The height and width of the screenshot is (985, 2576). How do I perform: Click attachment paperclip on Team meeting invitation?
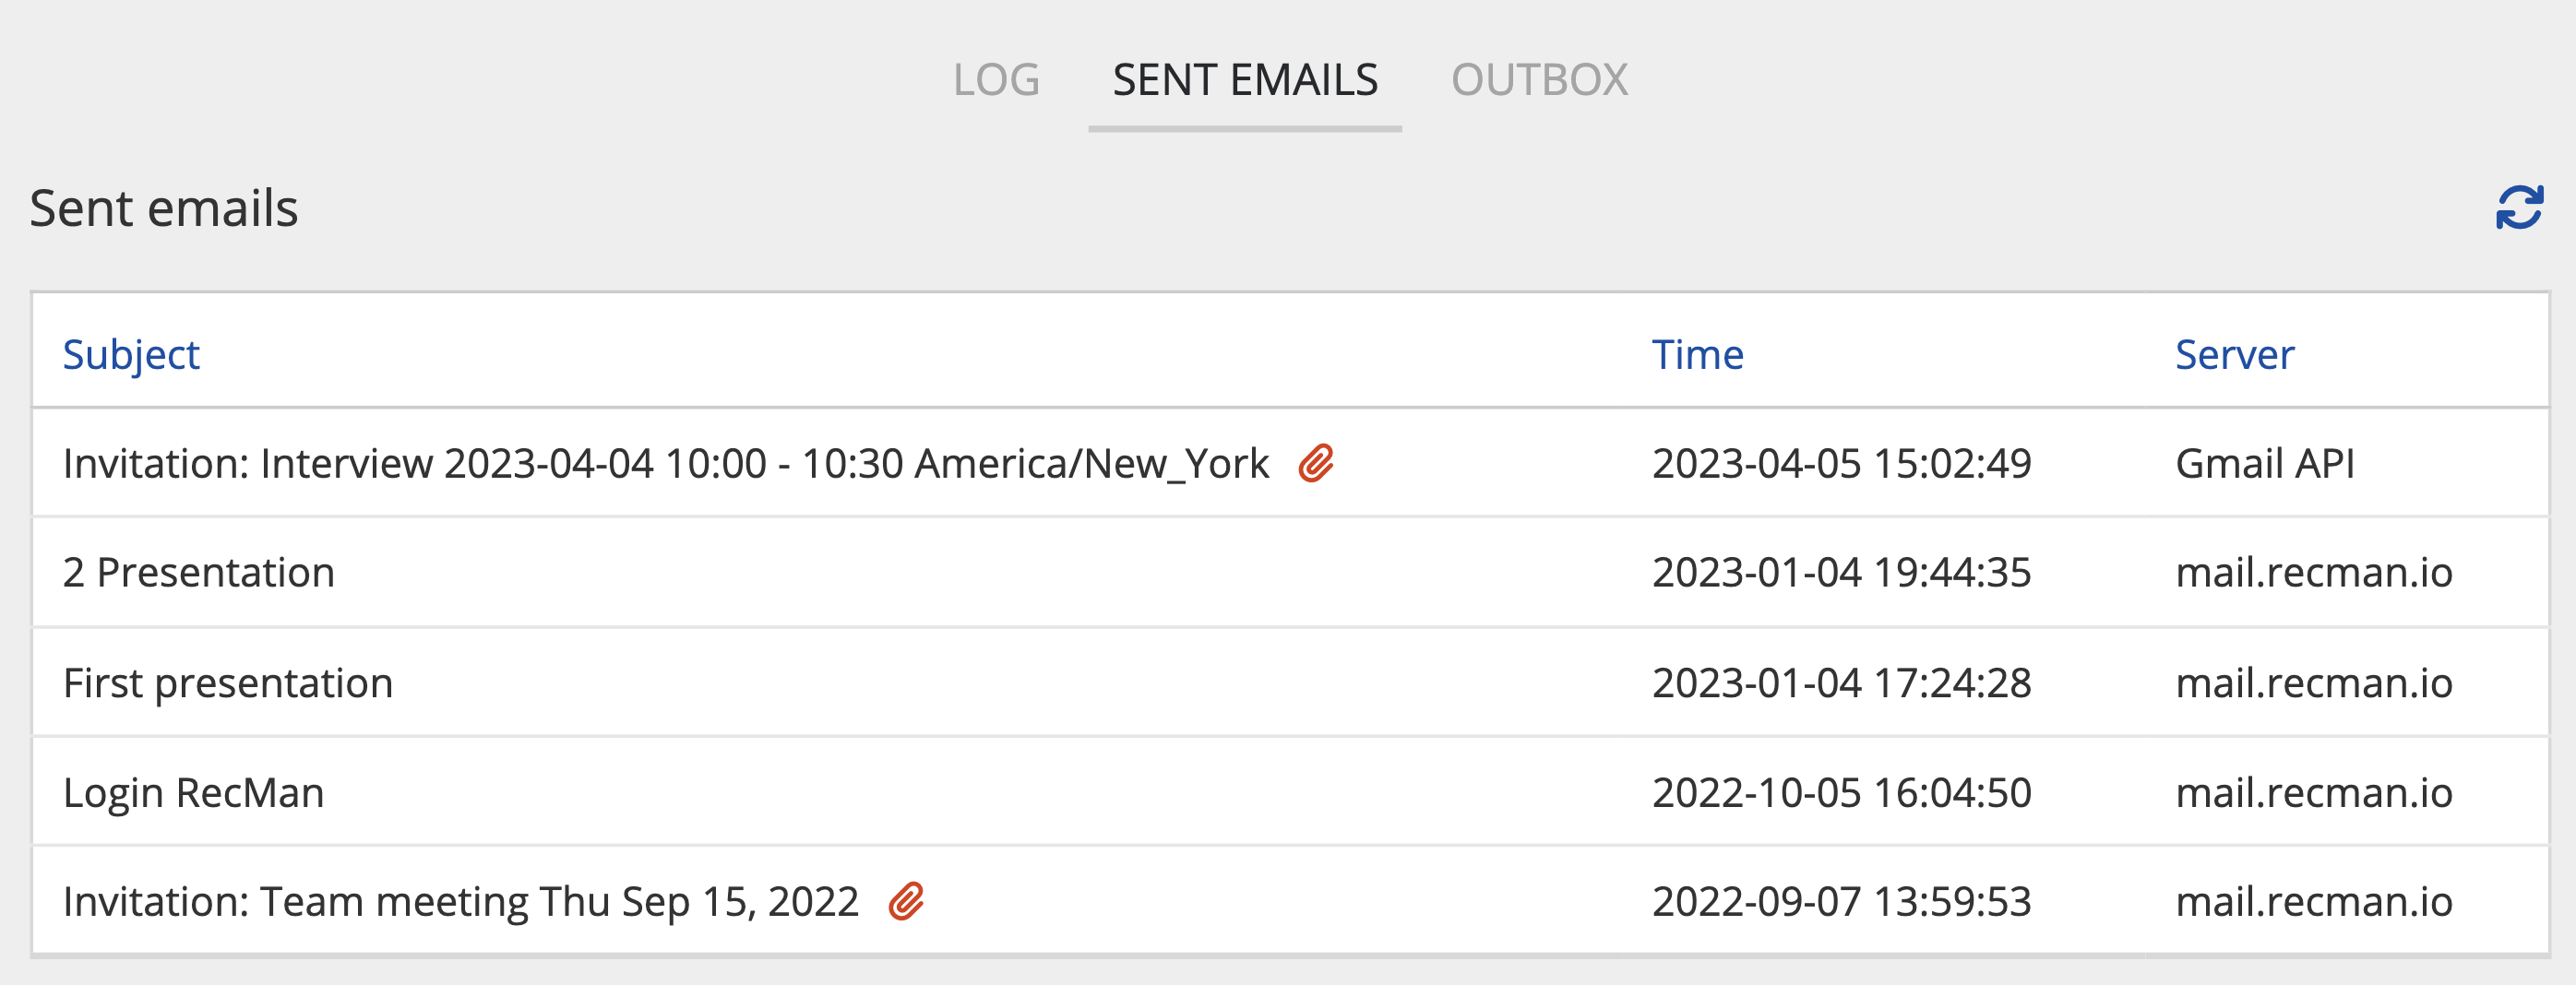[x=906, y=902]
